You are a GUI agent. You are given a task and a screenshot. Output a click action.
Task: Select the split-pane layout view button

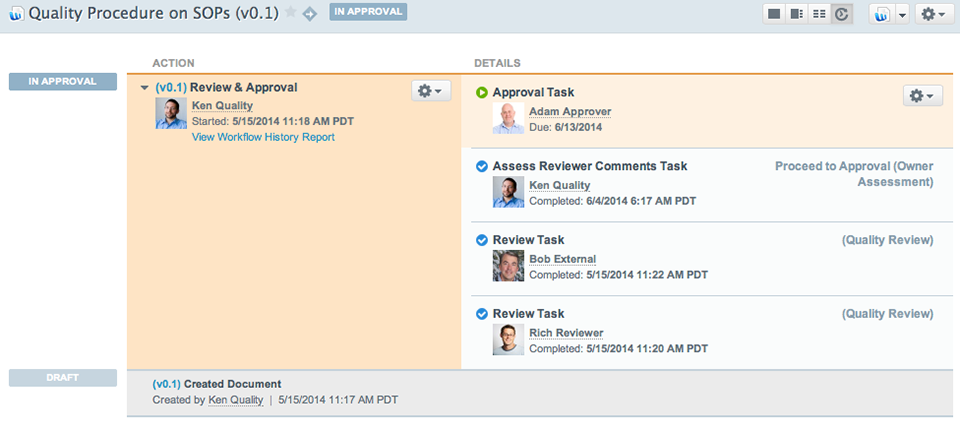click(x=797, y=14)
